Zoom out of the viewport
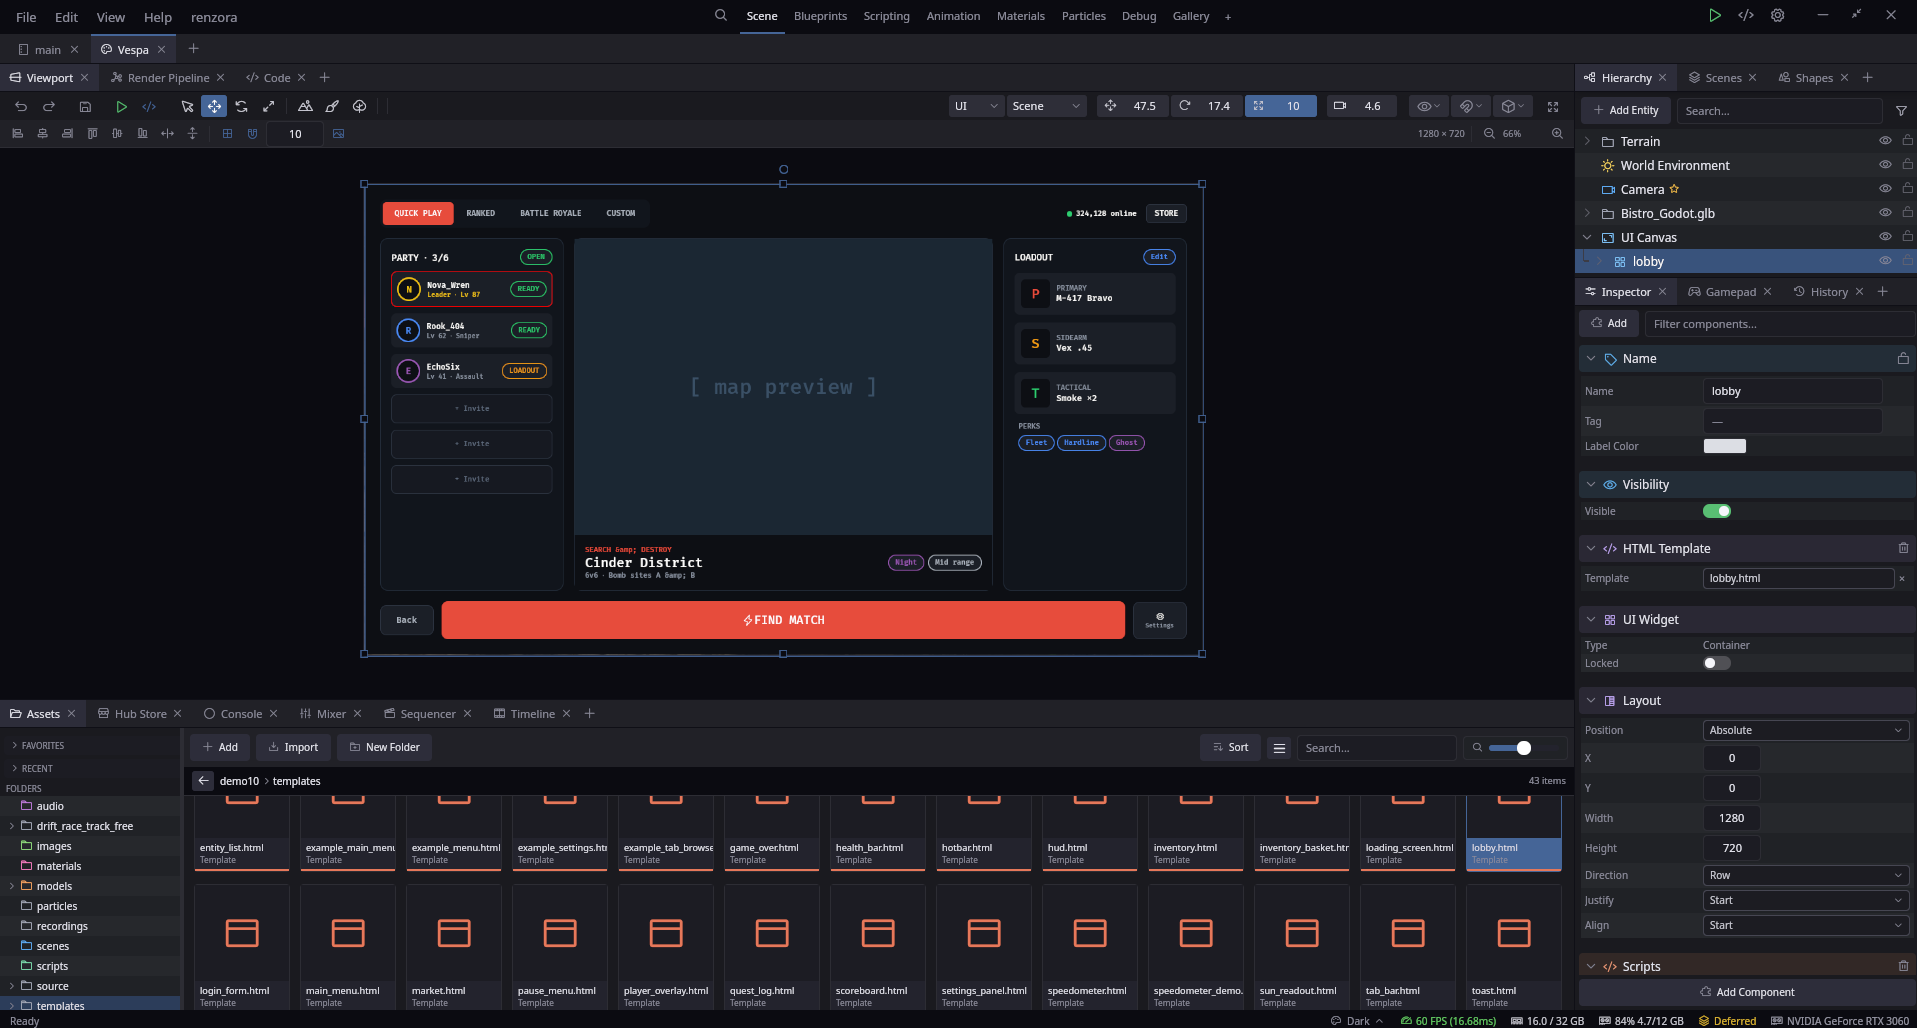Viewport: 1917px width, 1028px height. click(x=1489, y=133)
